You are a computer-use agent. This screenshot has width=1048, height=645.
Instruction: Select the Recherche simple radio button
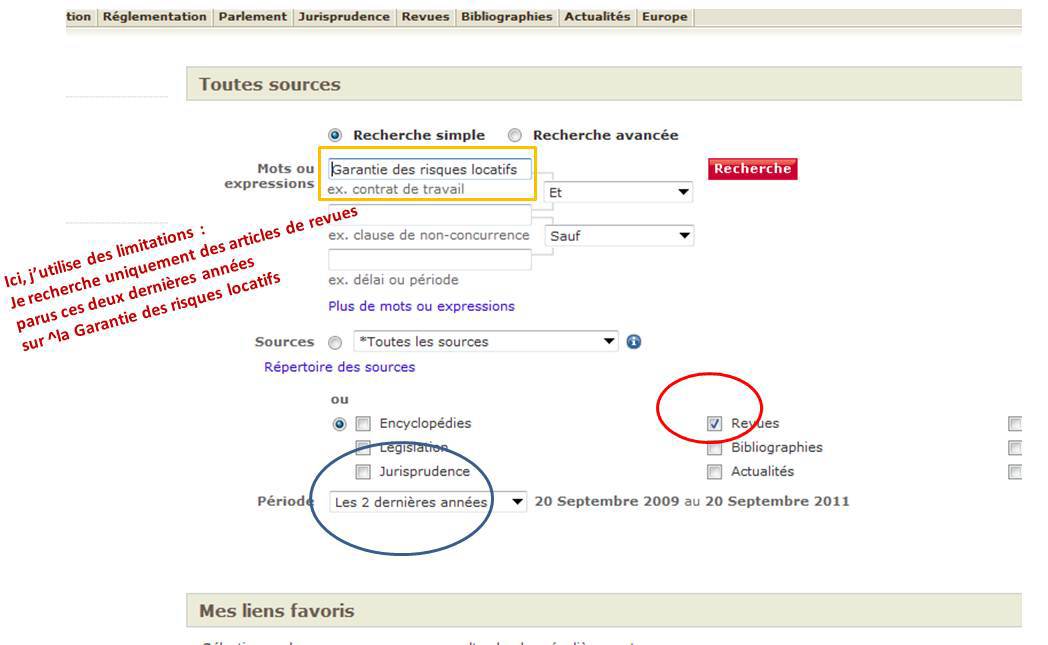coord(336,135)
